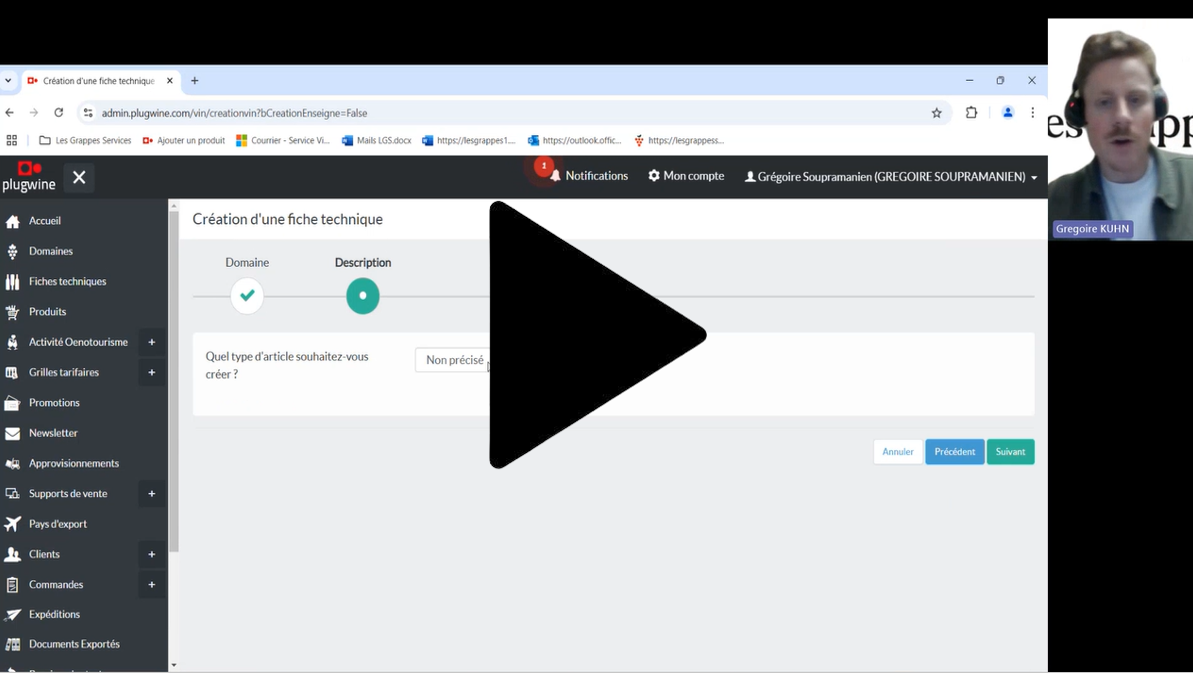Bookmark this page with the star icon
The image size is (1193, 673).
pyautogui.click(x=937, y=113)
